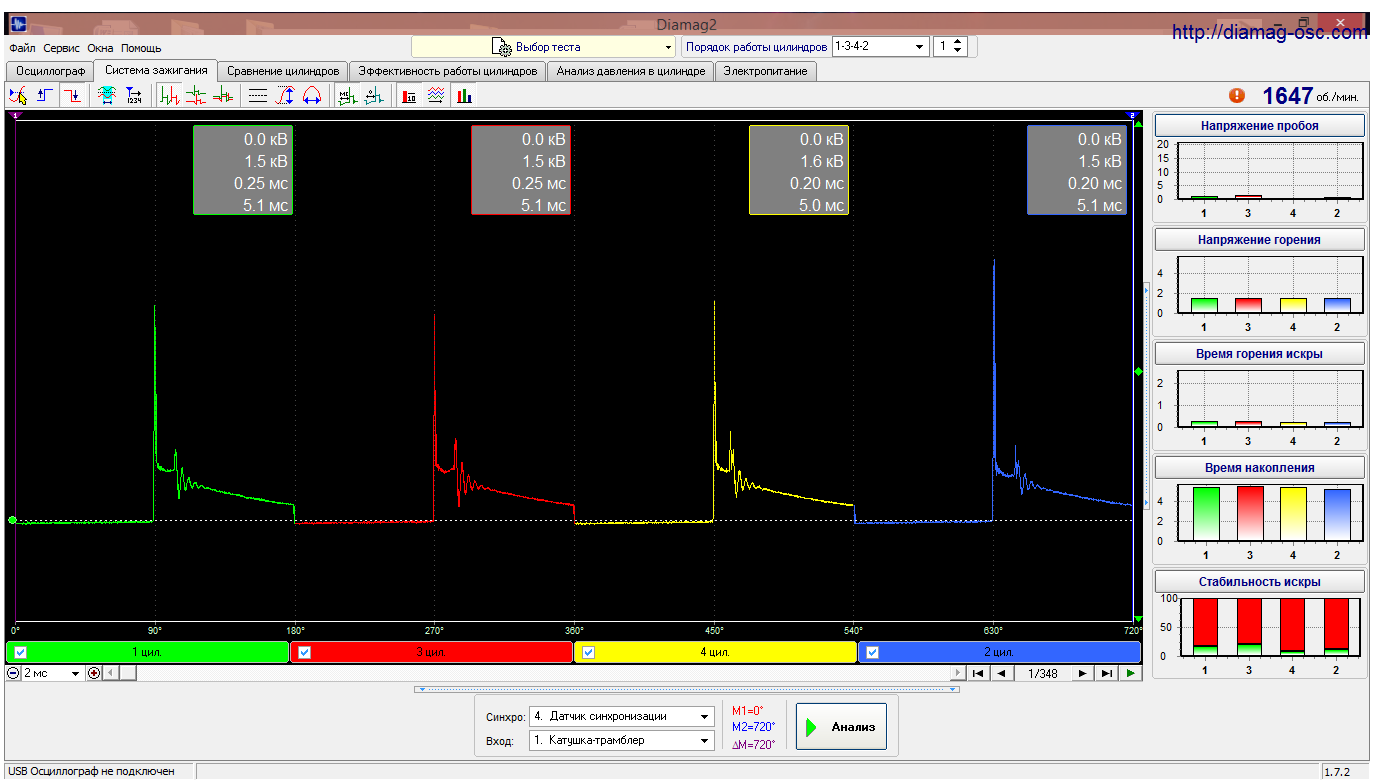Click the horizontal scrollbar left arrow
The width and height of the screenshot is (1382, 784).
(x=110, y=673)
